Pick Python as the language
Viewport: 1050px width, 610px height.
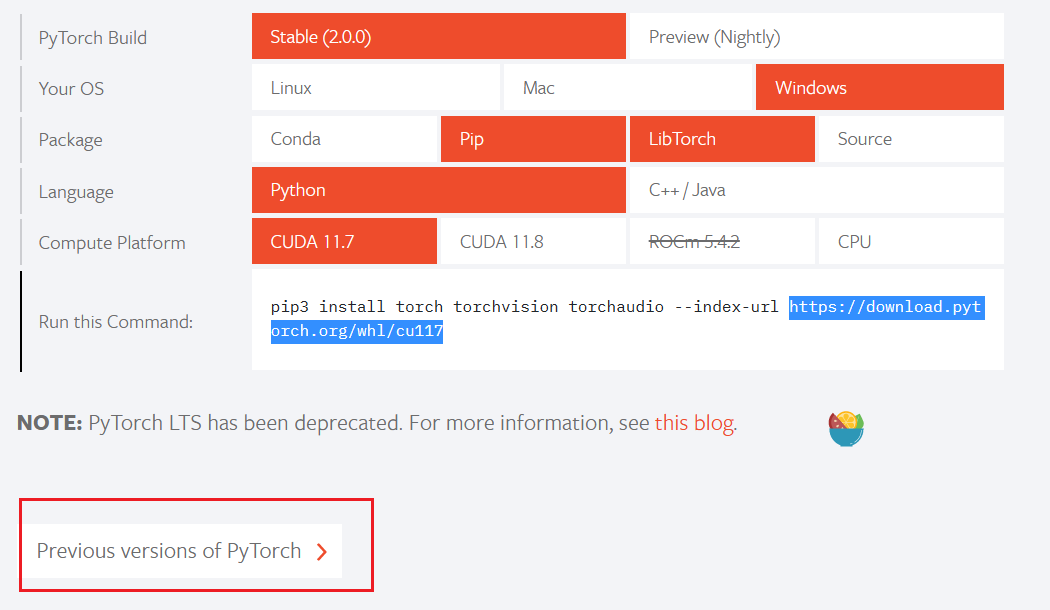(x=439, y=190)
